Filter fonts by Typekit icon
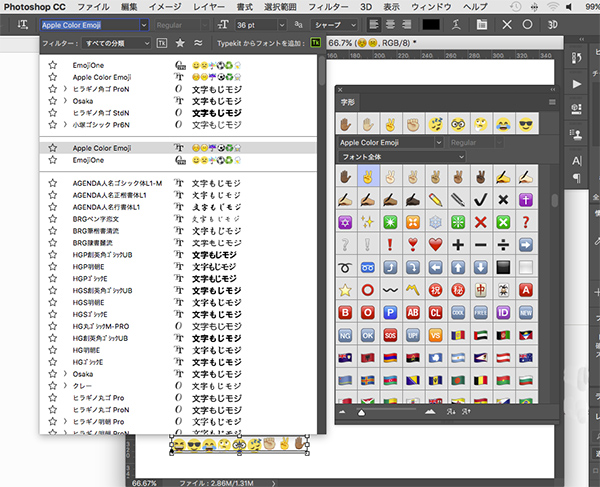The height and width of the screenshot is (487, 600). pos(162,43)
